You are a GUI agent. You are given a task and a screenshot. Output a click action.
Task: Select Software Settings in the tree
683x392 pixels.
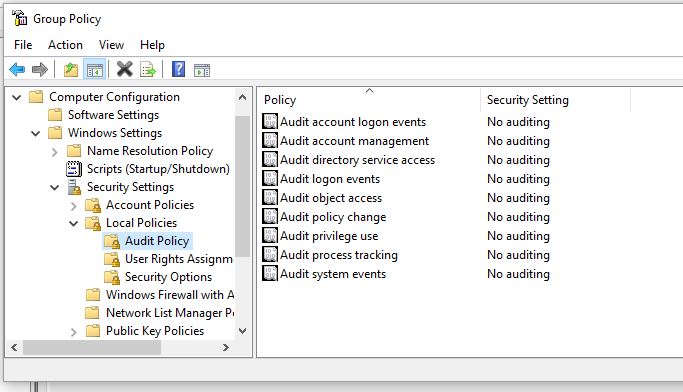tap(113, 115)
